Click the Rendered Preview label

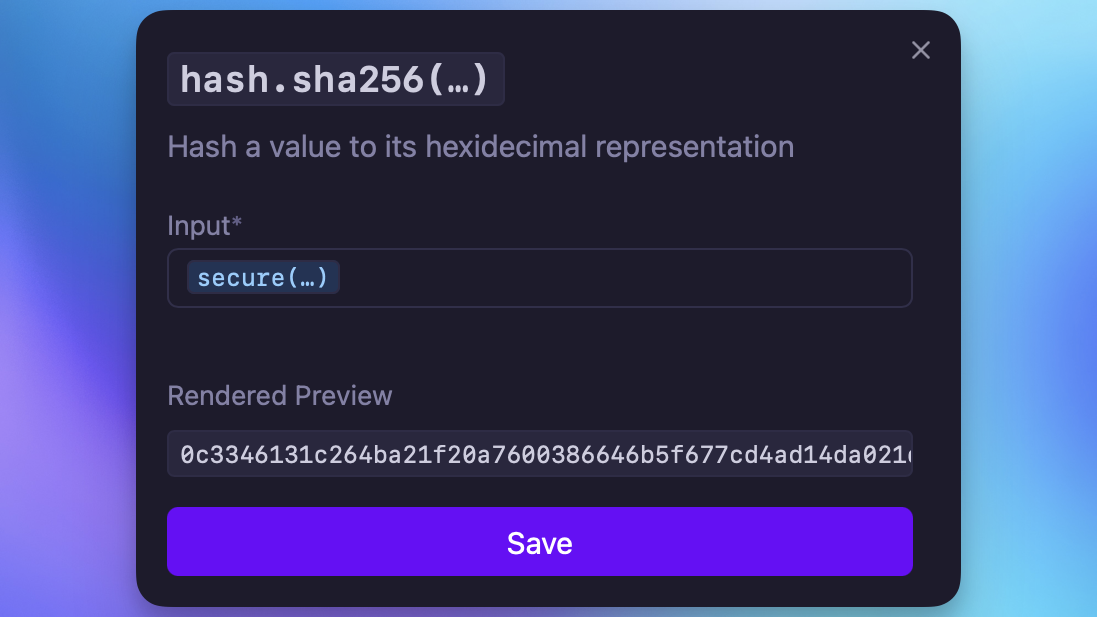(x=280, y=396)
